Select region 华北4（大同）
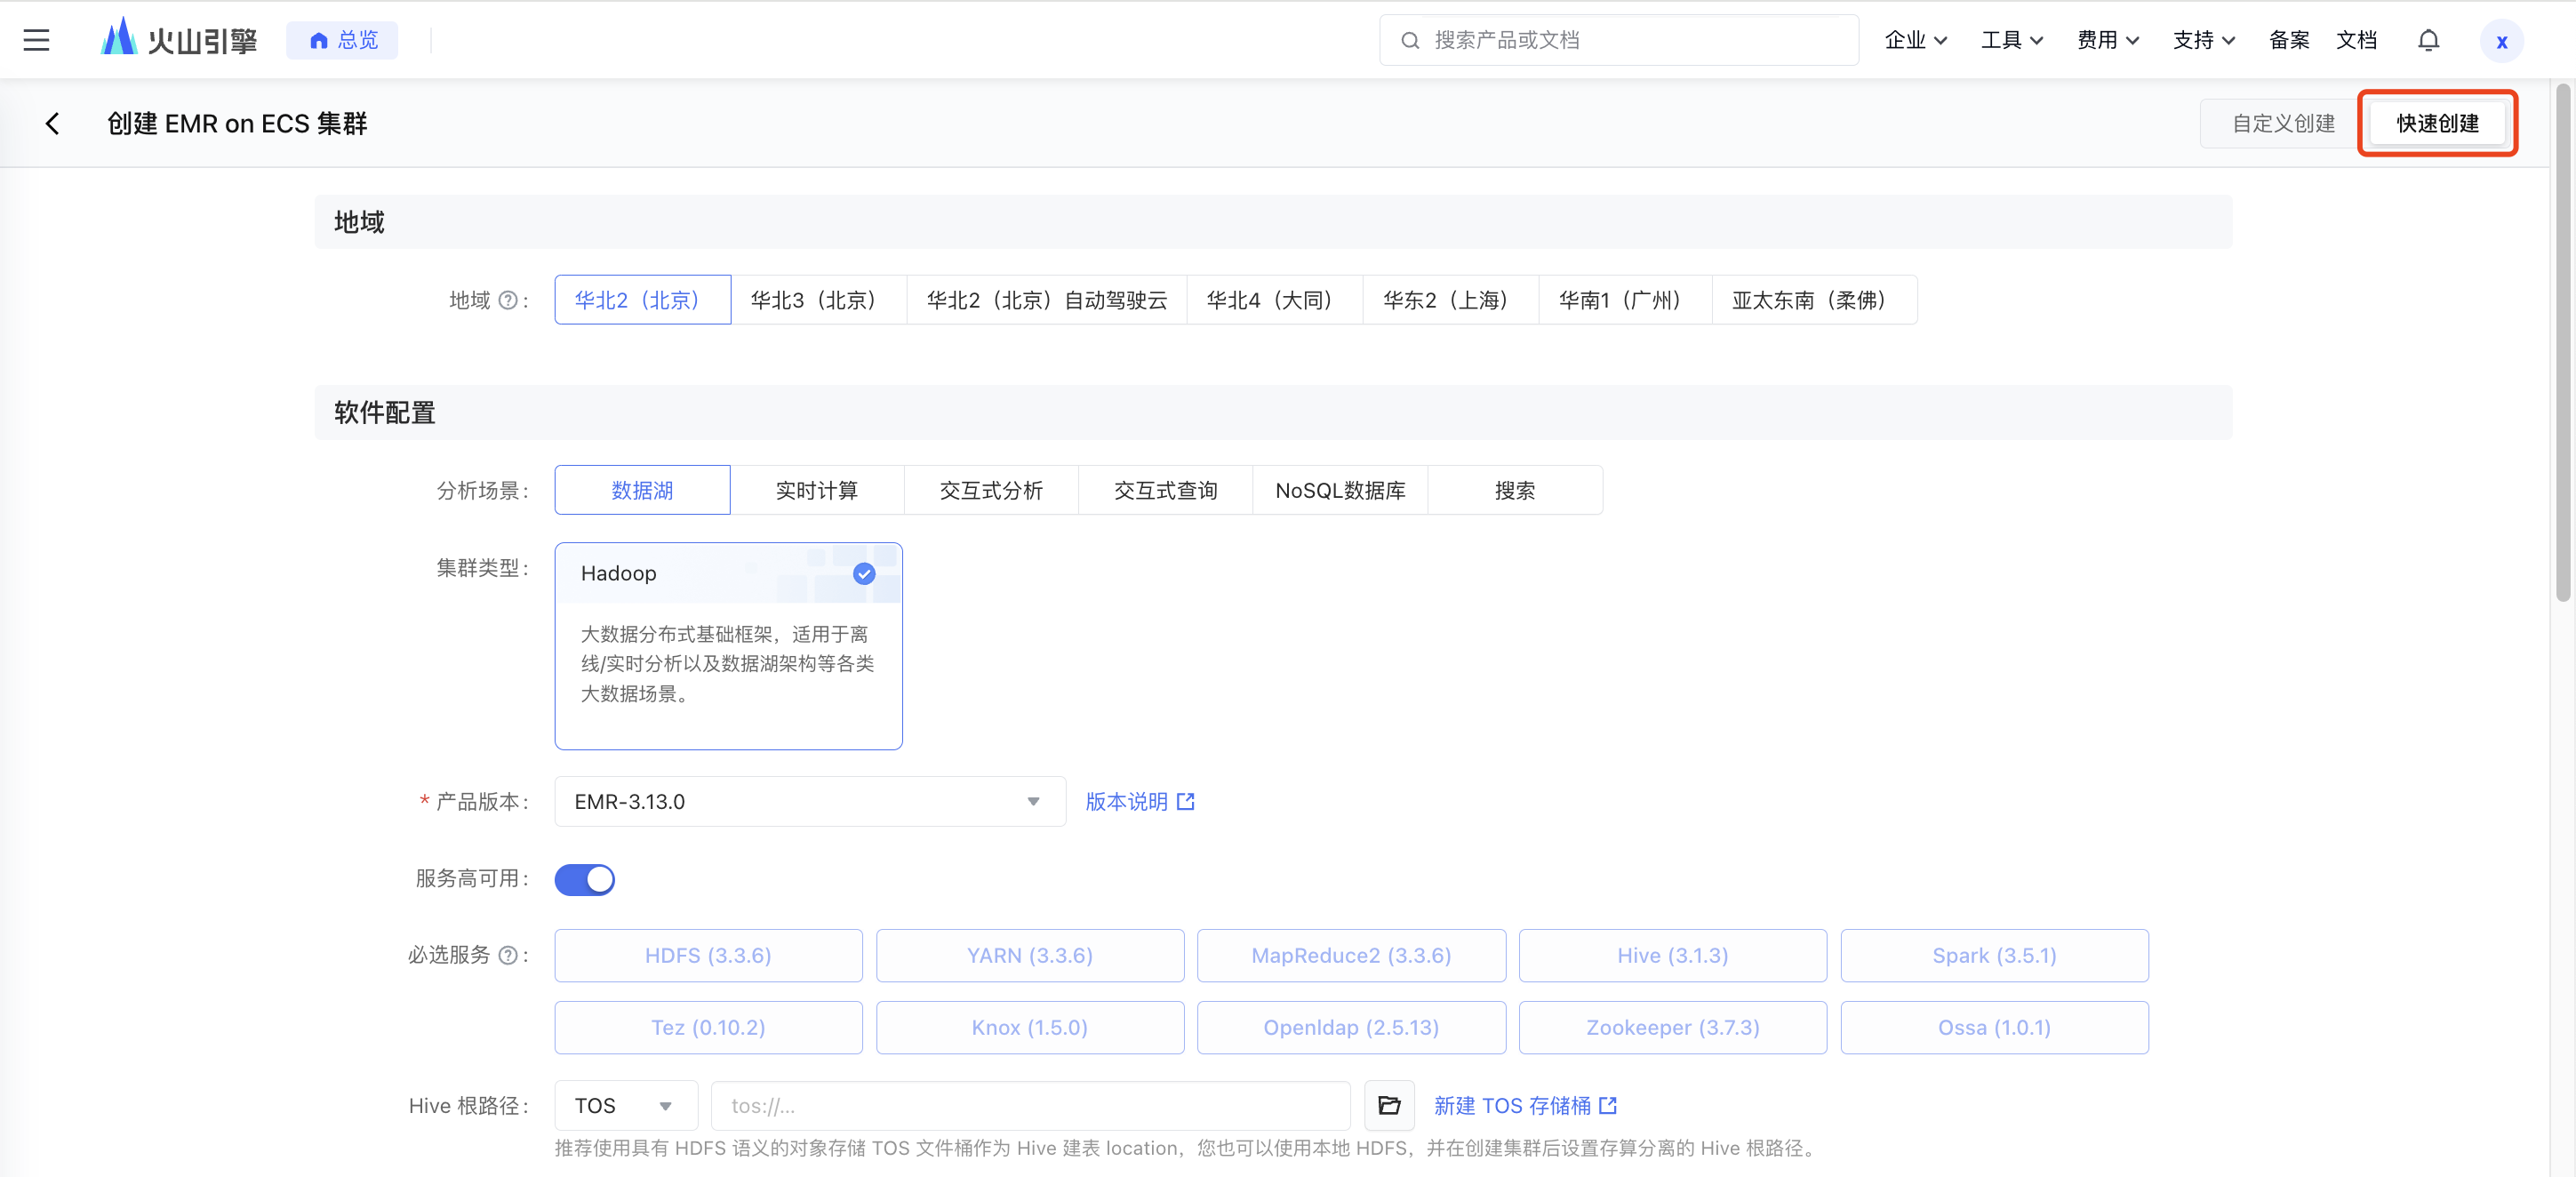 tap(1274, 300)
